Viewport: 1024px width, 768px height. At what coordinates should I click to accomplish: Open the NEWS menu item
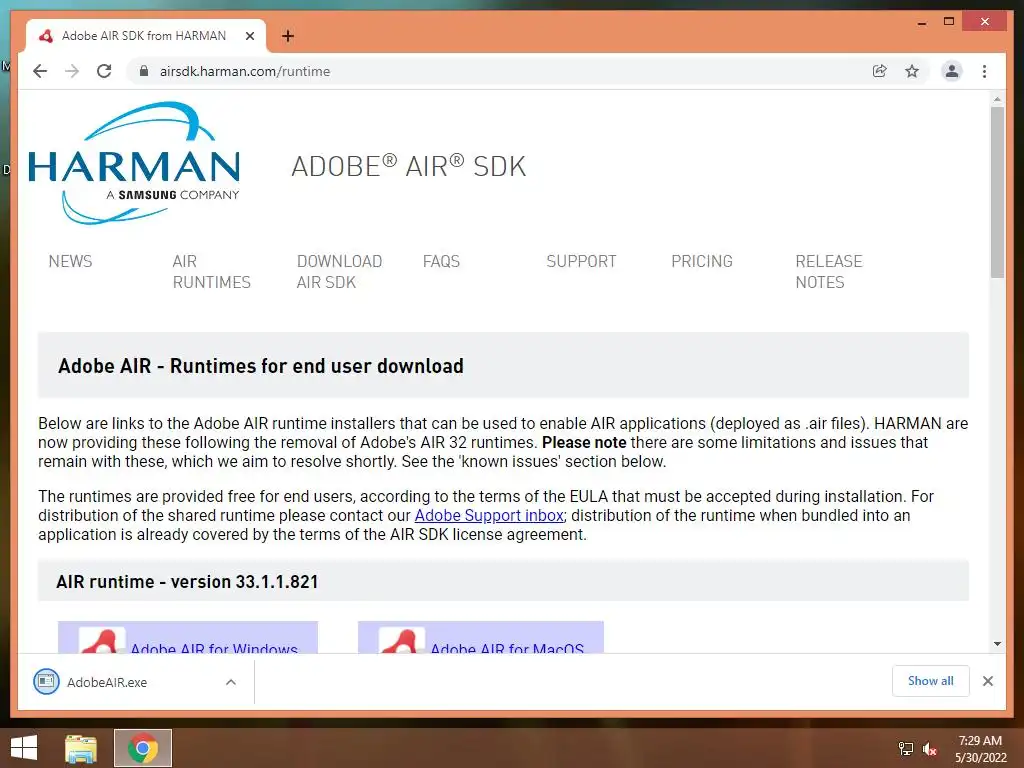[x=71, y=261]
